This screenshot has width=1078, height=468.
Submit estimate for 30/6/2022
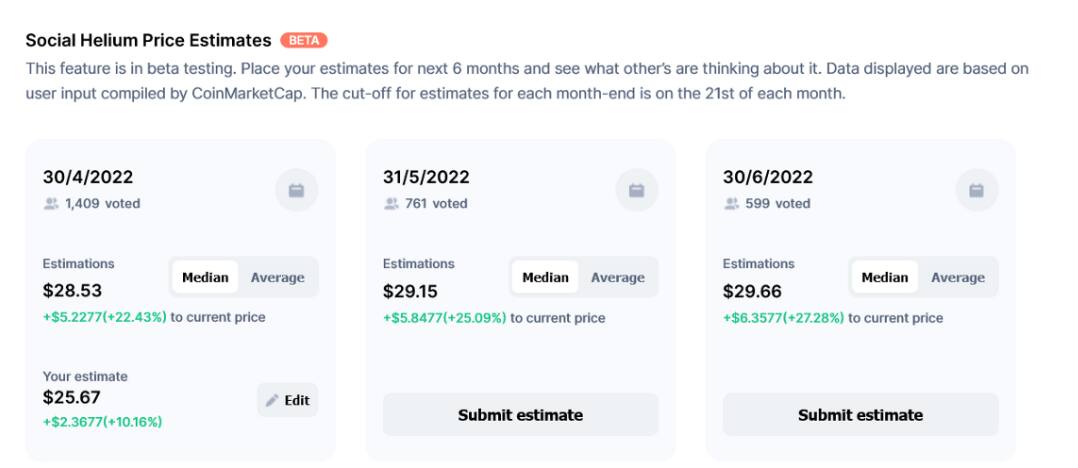pyautogui.click(x=860, y=415)
